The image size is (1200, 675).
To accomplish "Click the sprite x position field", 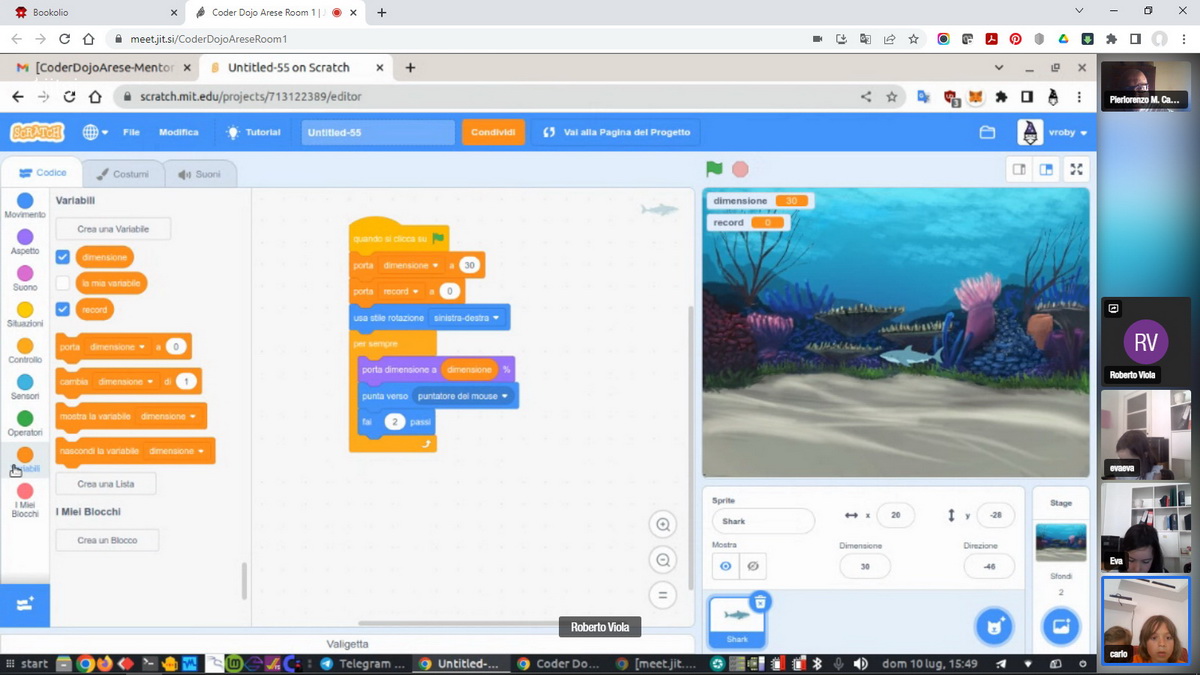I will tap(896, 515).
